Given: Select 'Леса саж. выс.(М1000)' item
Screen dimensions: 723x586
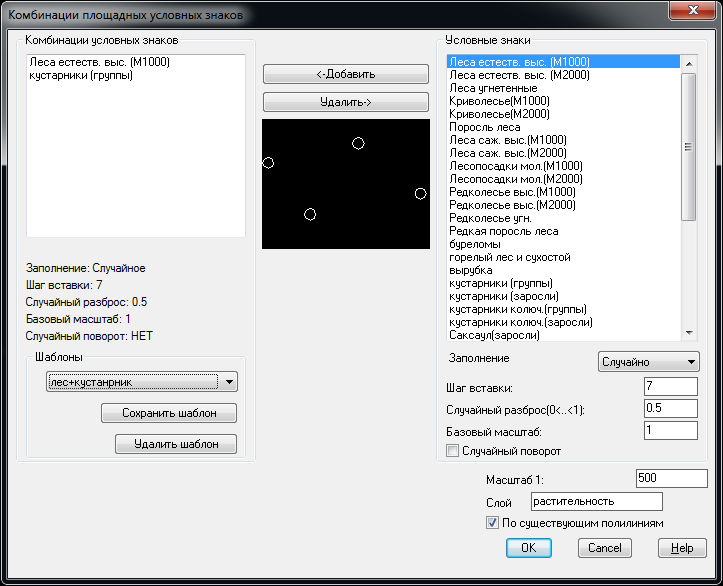Looking at the screenshot, I should [563, 140].
